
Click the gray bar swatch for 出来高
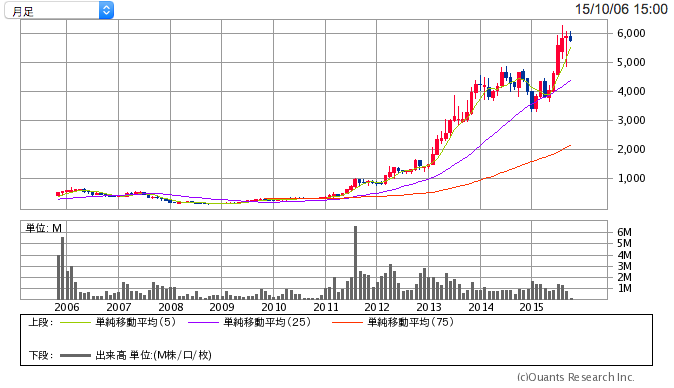pos(75,356)
